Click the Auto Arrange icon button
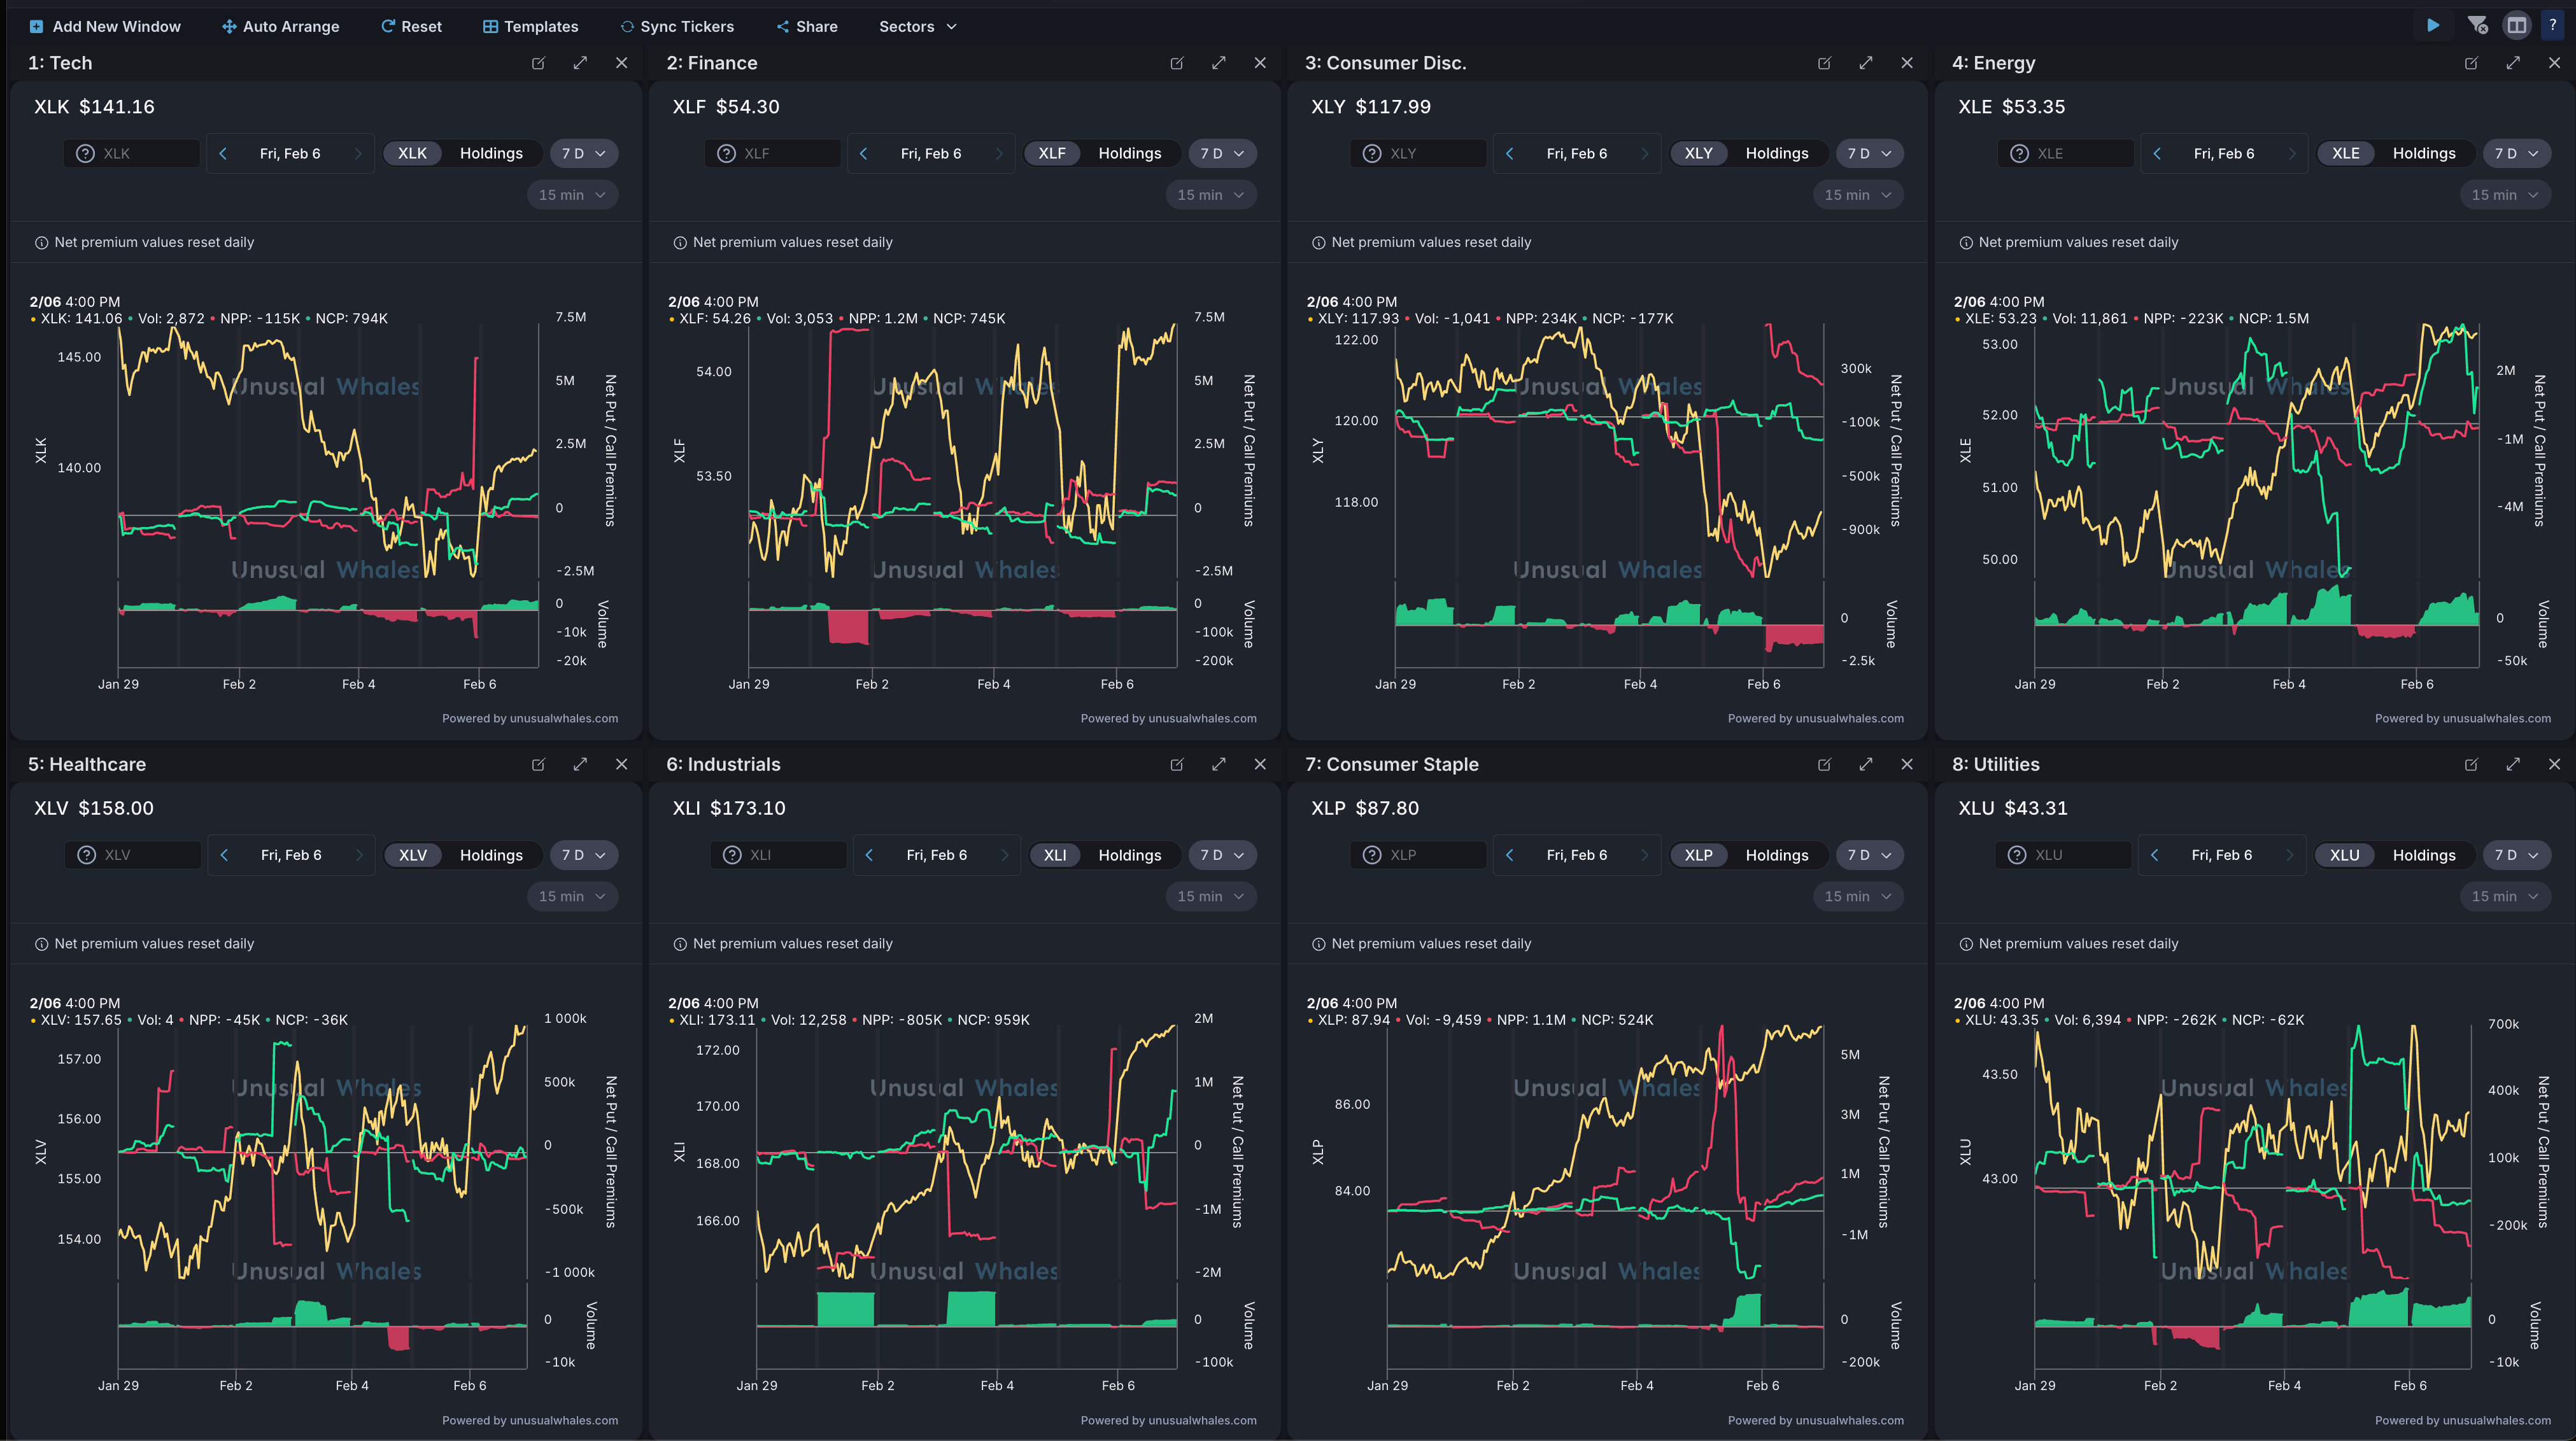Viewport: 2576px width, 1441px height. click(229, 27)
